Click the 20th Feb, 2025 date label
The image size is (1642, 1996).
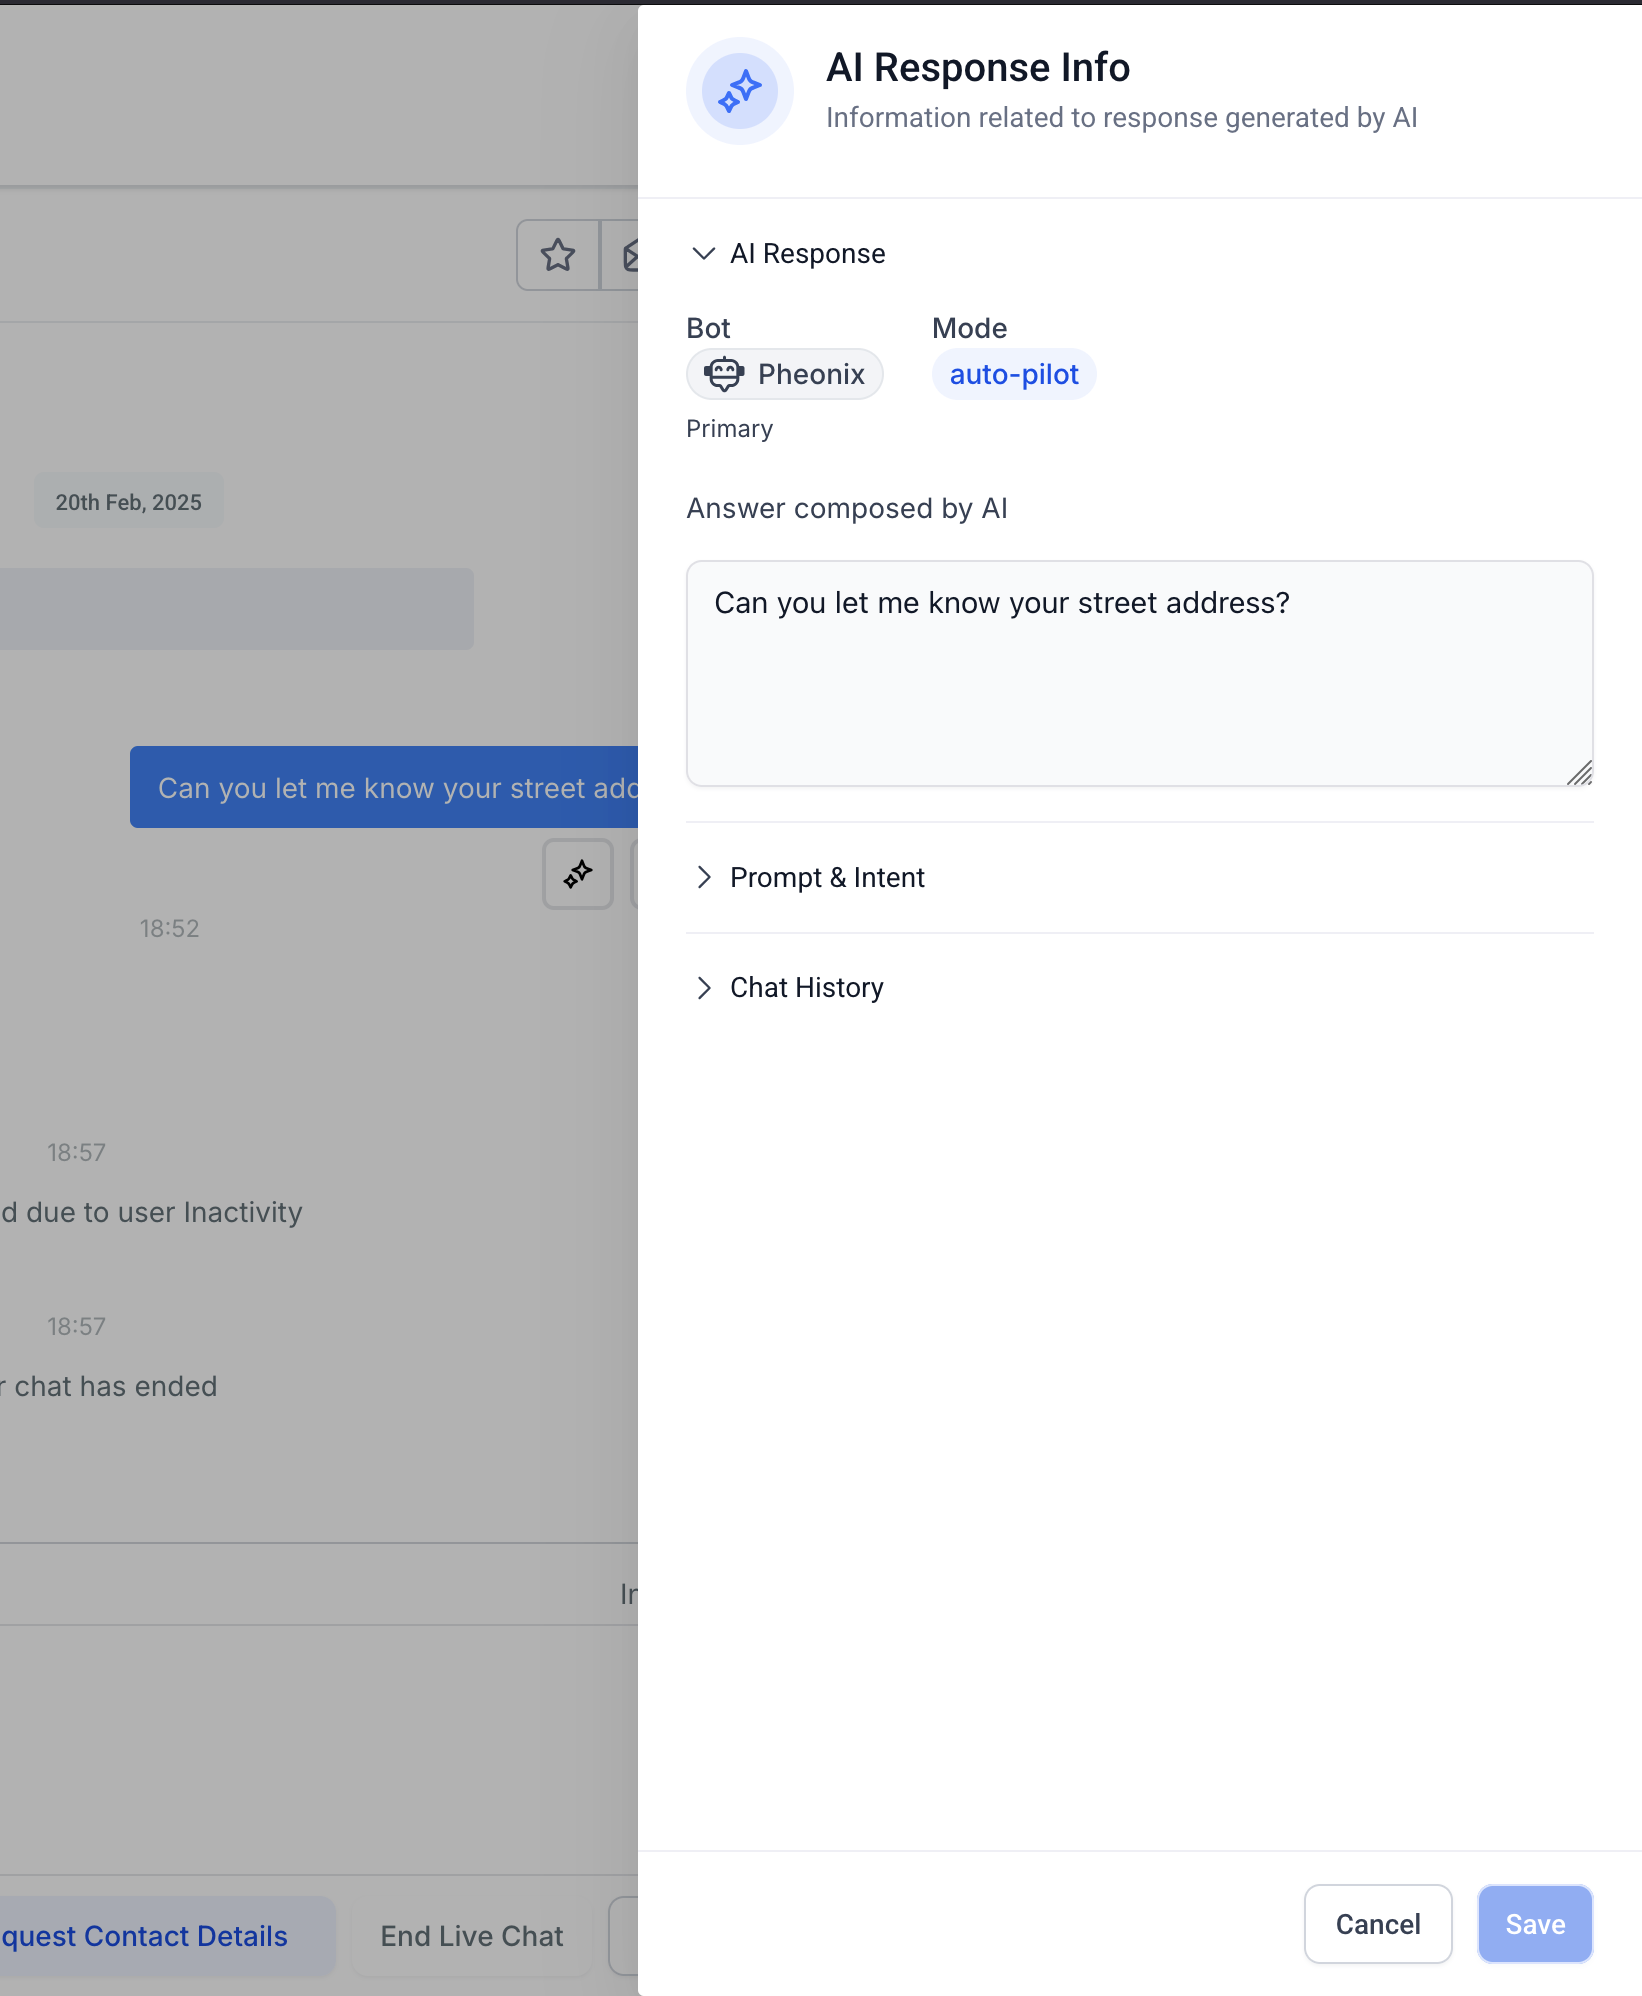129,502
